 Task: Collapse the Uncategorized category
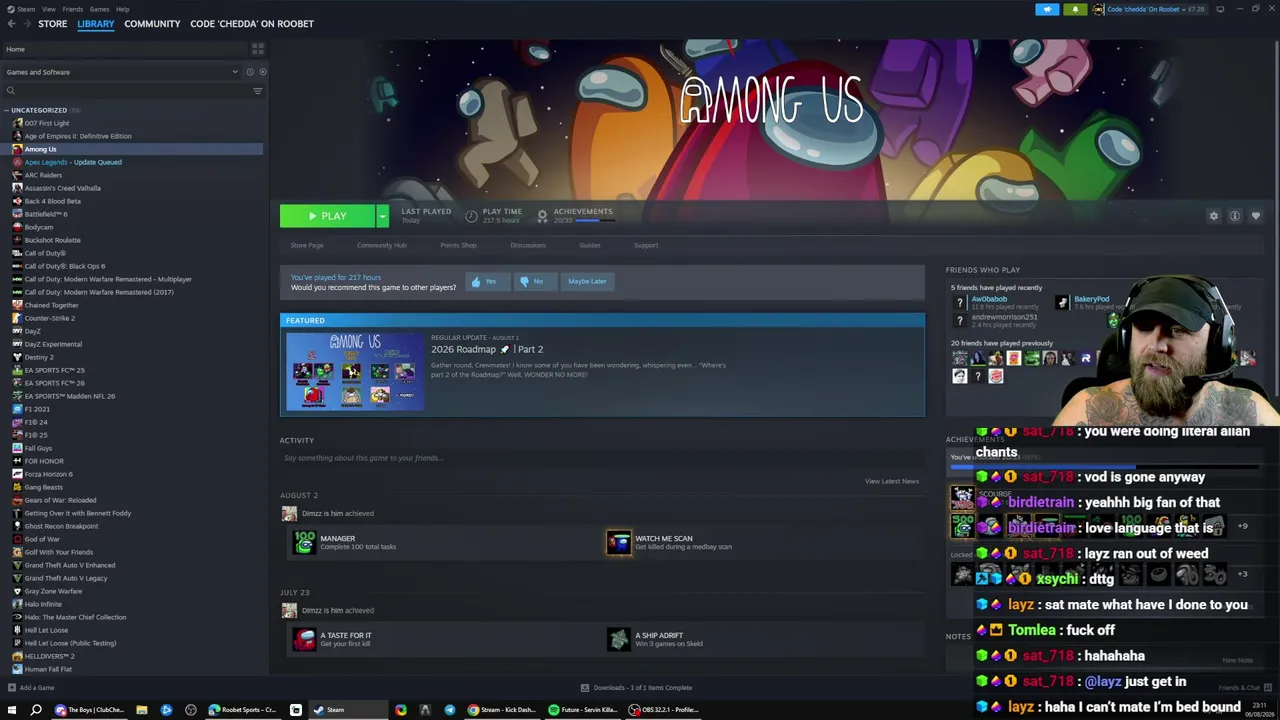pos(7,110)
